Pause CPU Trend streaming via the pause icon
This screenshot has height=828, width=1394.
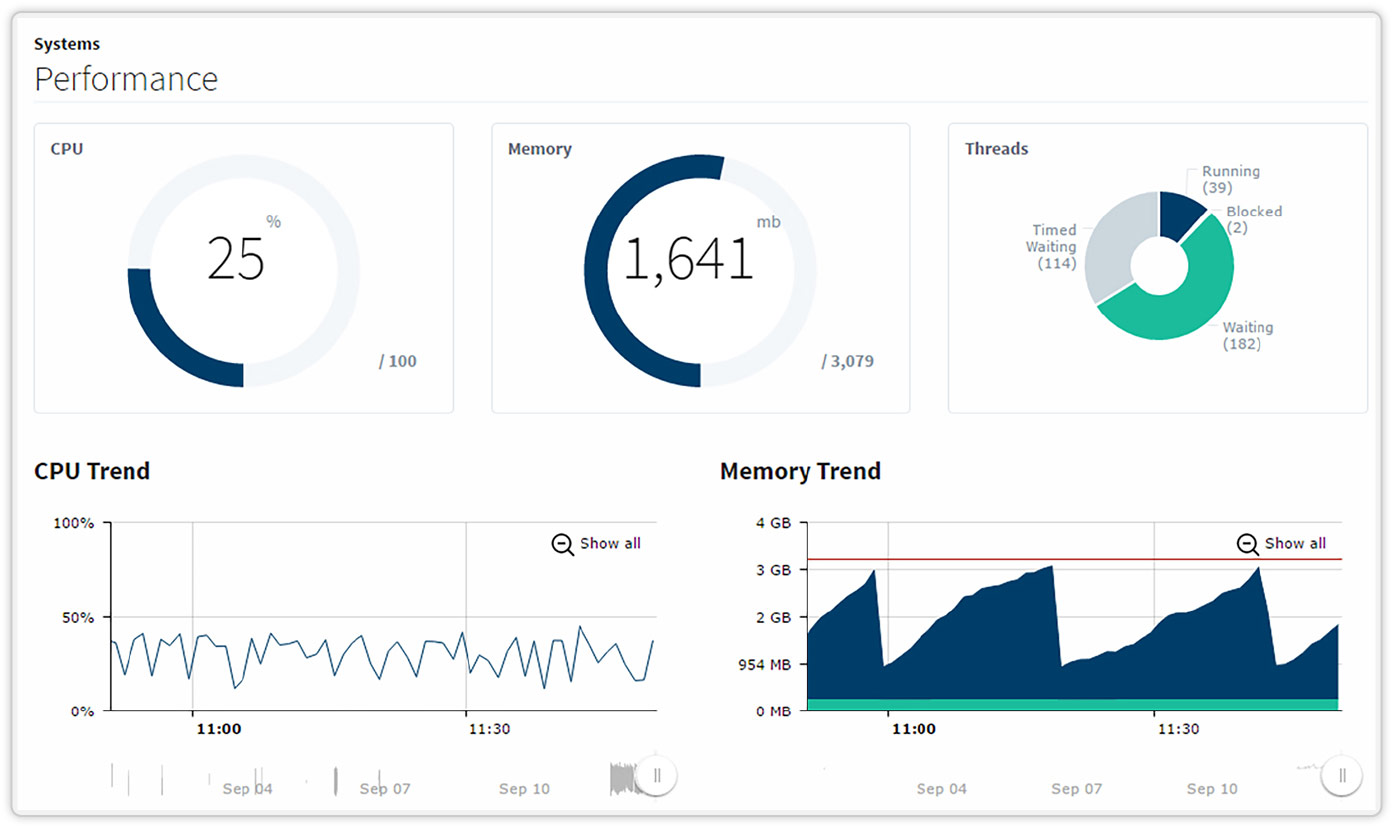coord(657,775)
